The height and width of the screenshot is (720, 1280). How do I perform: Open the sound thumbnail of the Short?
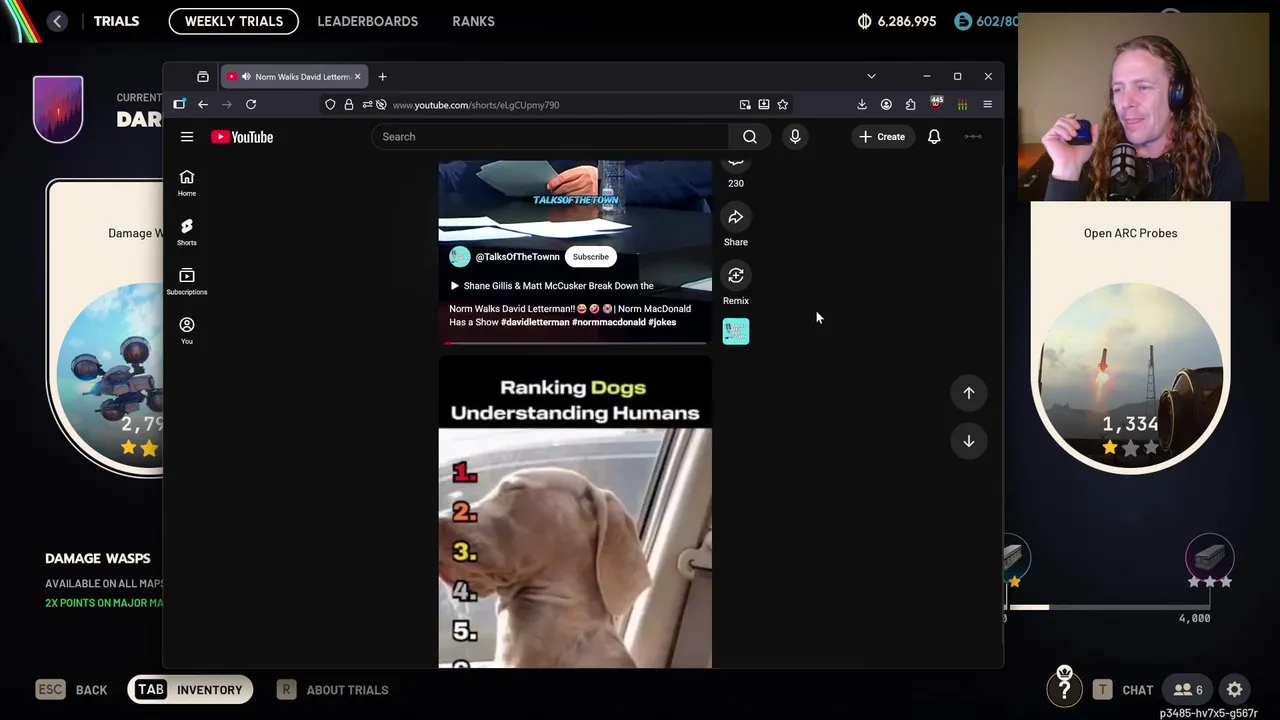(736, 332)
